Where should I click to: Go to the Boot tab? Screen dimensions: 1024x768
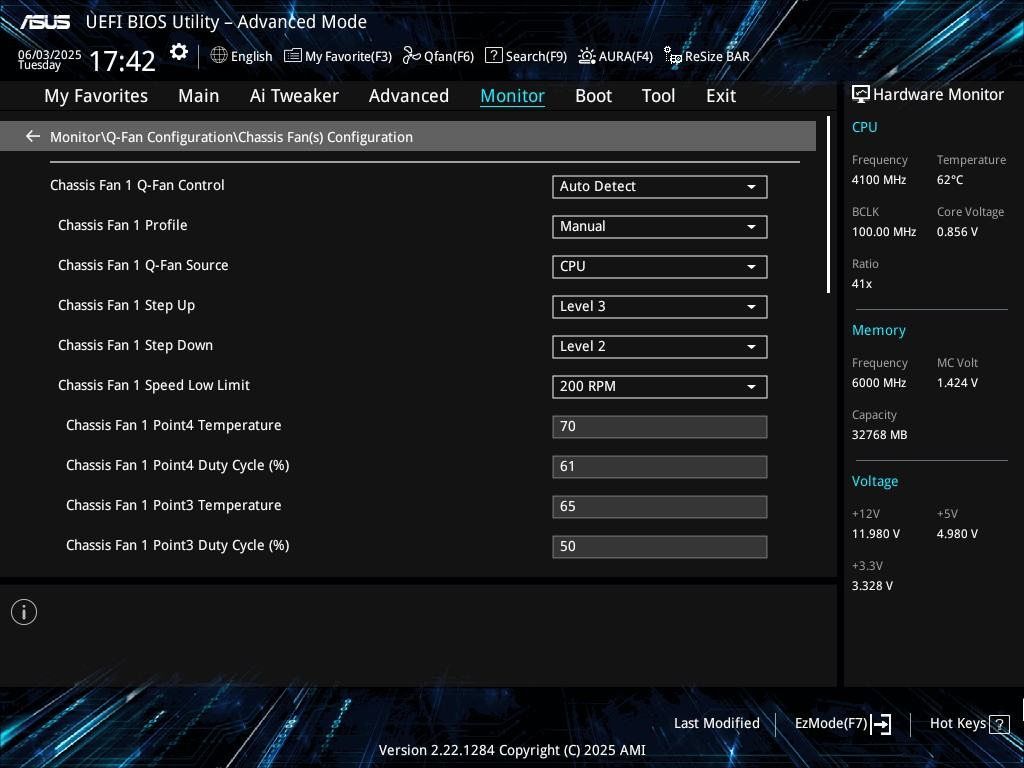coord(594,96)
